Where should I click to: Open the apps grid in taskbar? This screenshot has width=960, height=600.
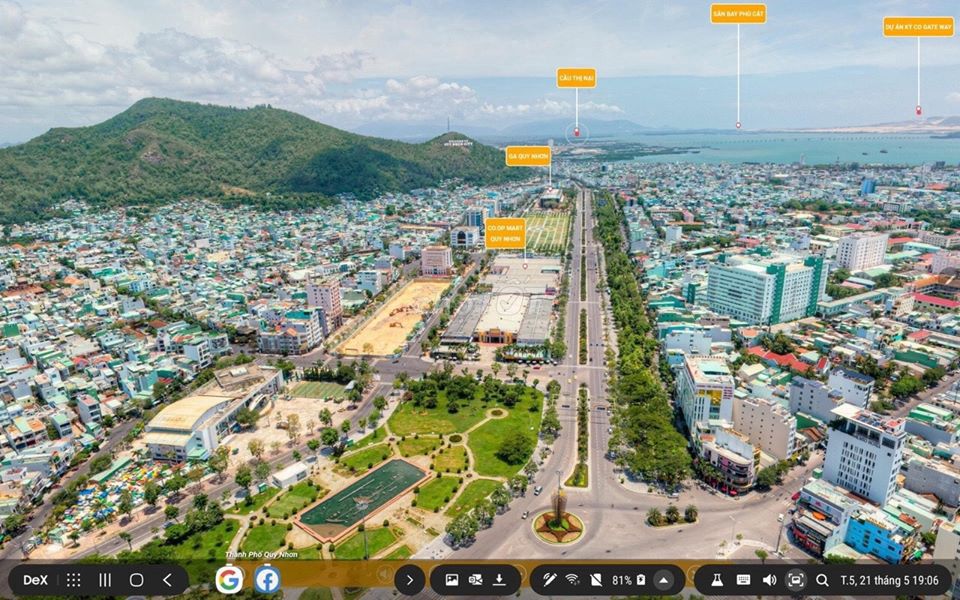click(73, 580)
